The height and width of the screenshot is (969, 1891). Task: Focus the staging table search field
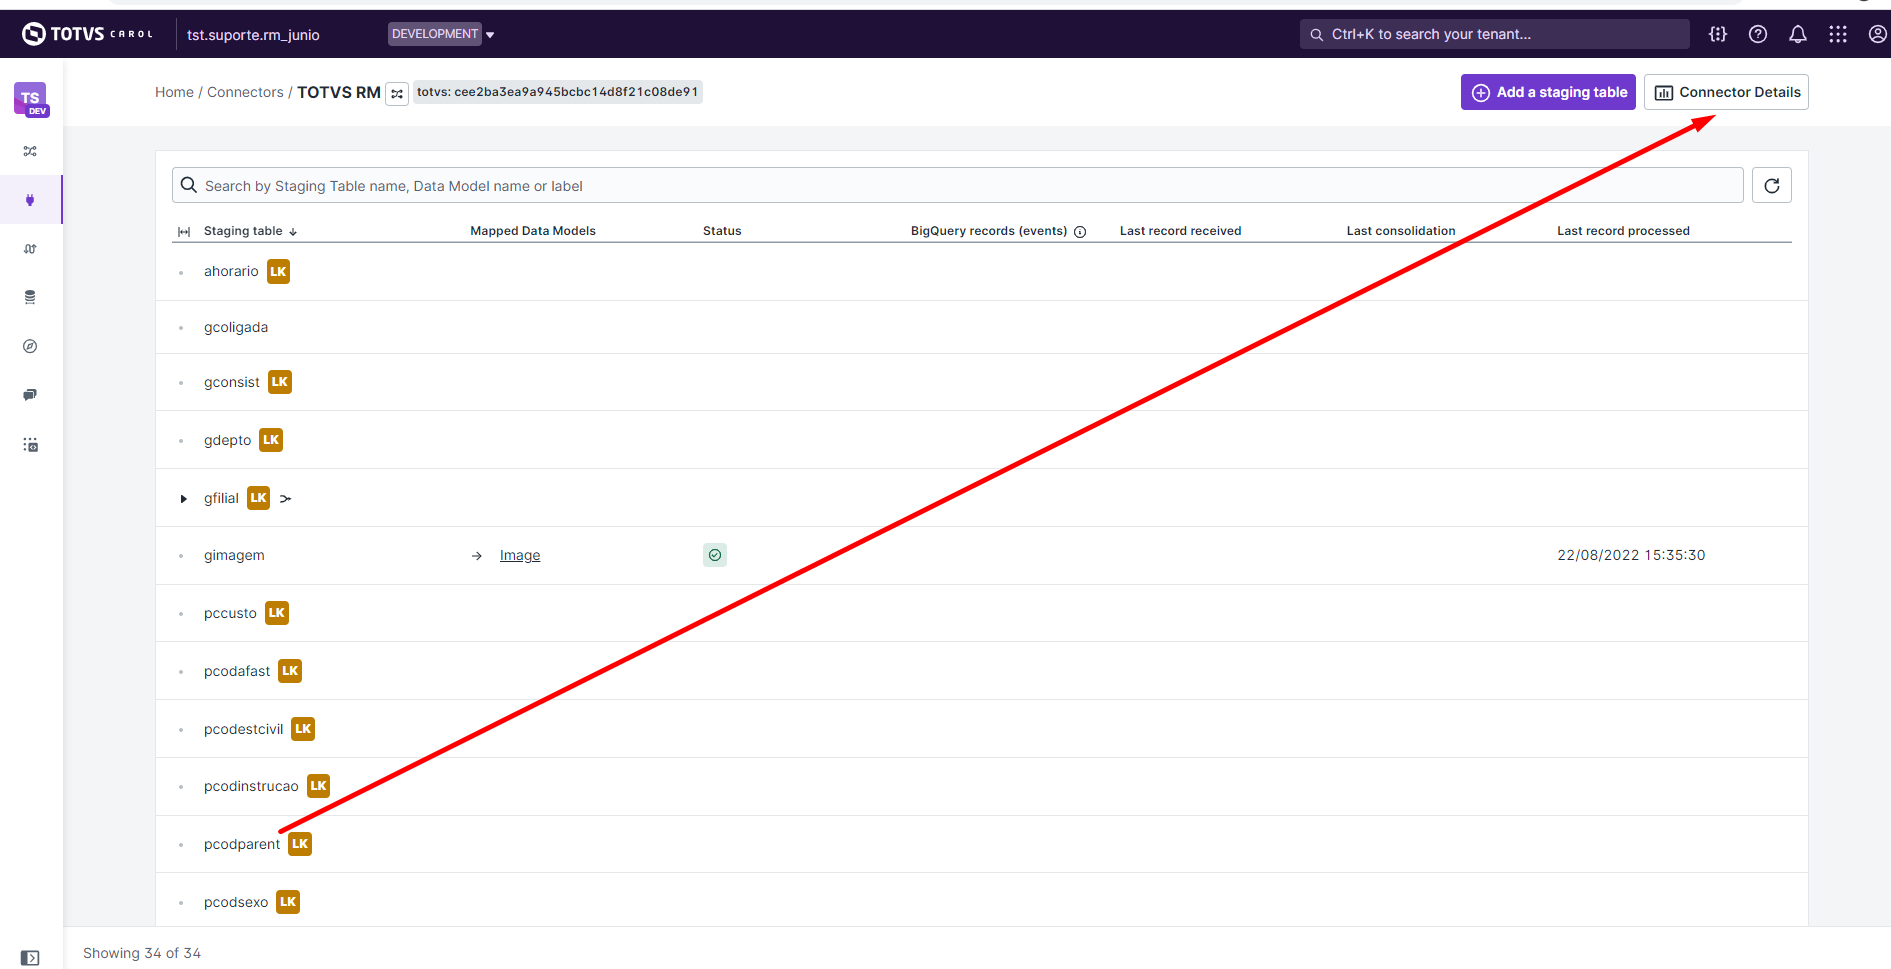pyautogui.click(x=960, y=186)
